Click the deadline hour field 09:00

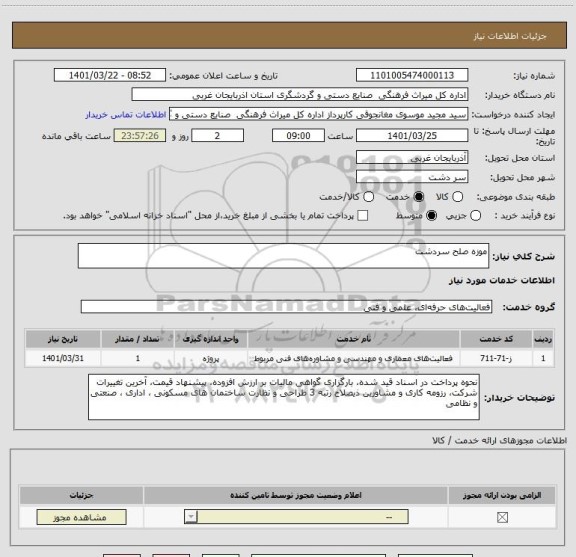(x=298, y=136)
